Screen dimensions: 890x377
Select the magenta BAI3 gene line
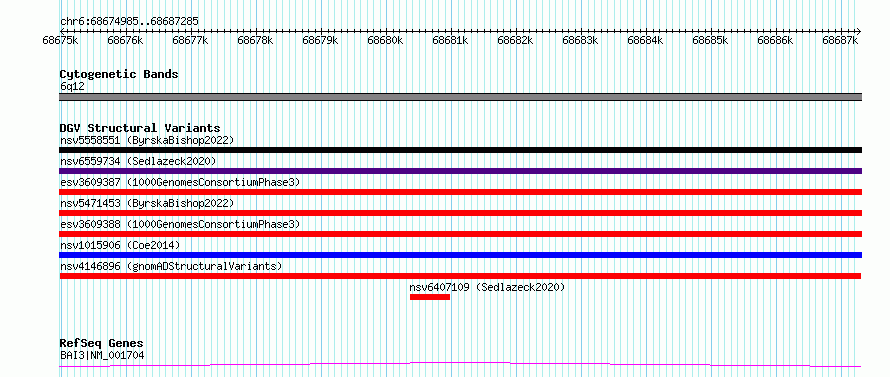tap(460, 364)
